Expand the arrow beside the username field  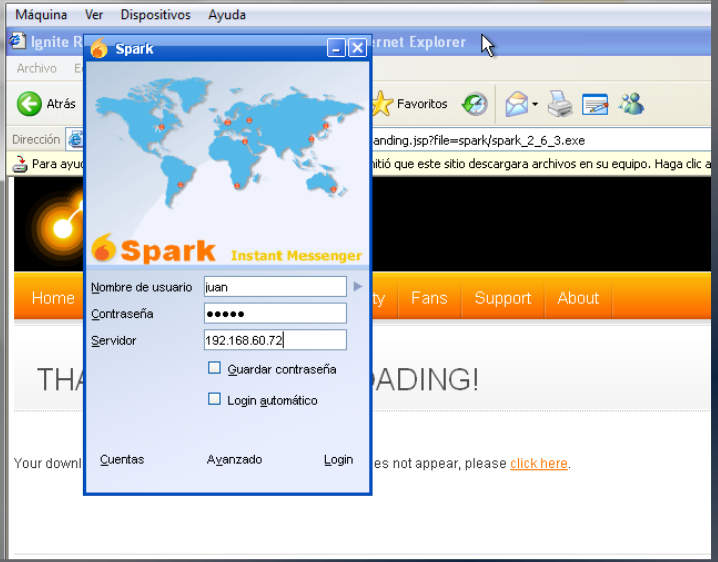(x=358, y=287)
